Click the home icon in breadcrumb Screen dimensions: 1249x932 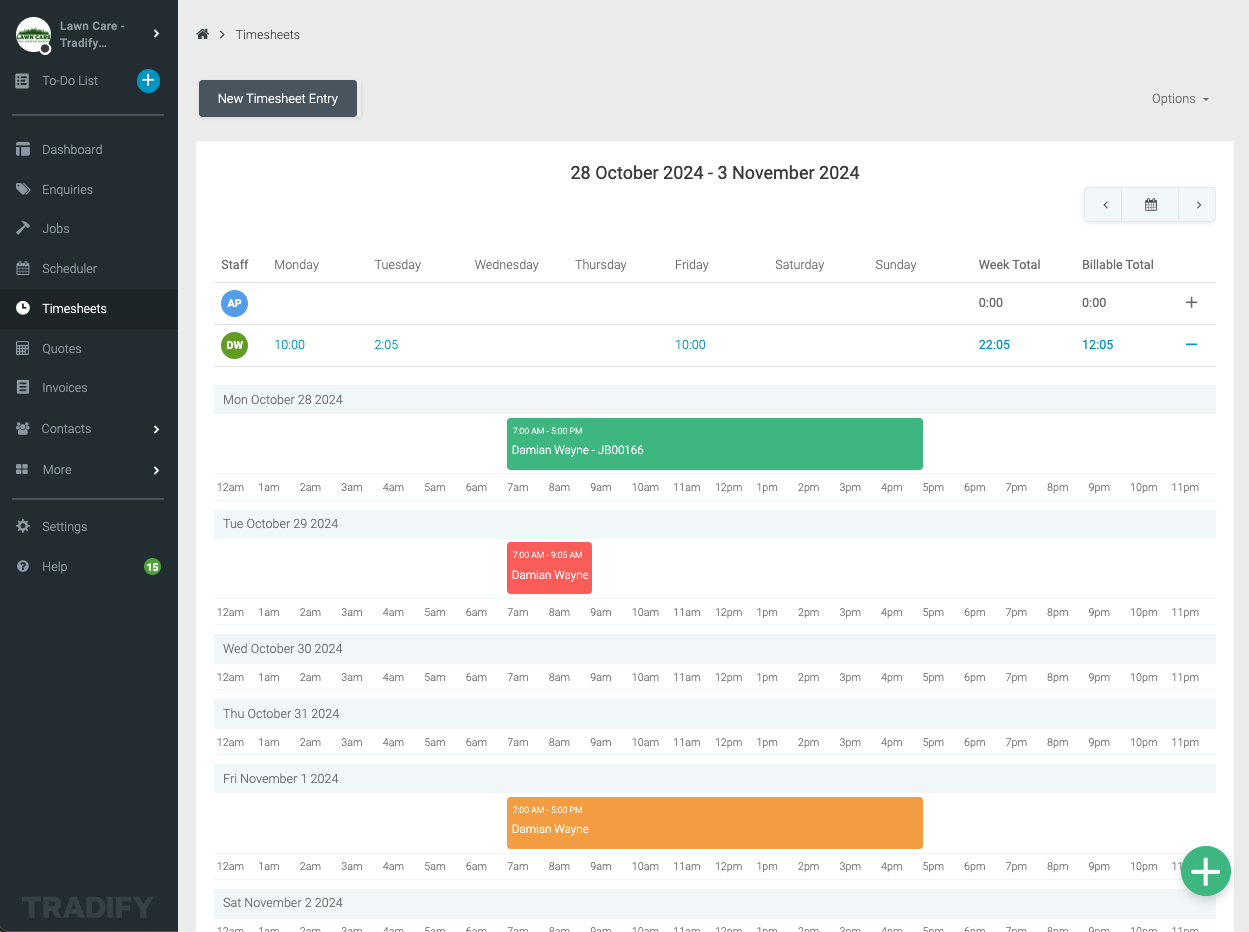203,34
